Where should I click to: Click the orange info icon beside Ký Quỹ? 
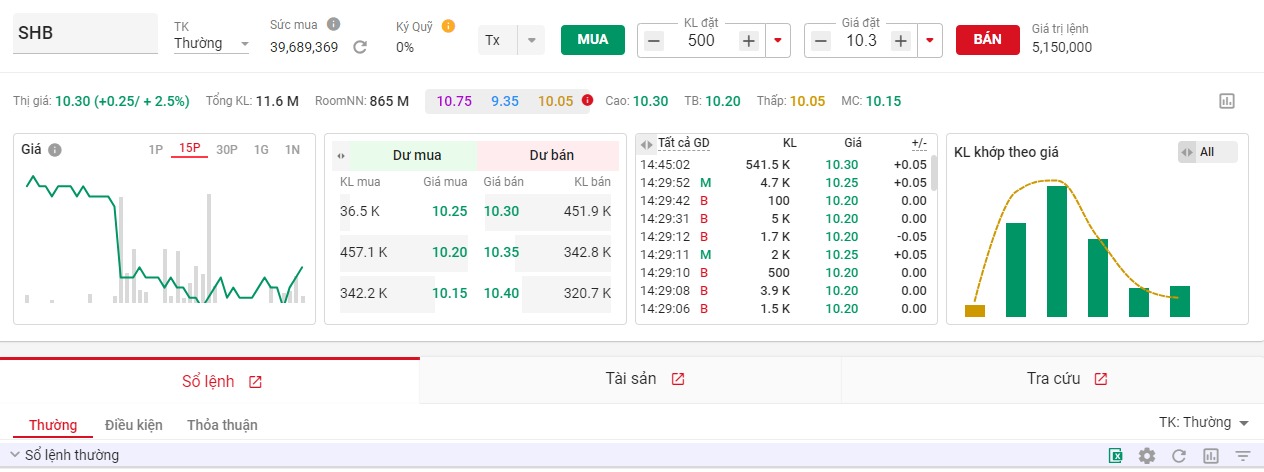point(448,26)
